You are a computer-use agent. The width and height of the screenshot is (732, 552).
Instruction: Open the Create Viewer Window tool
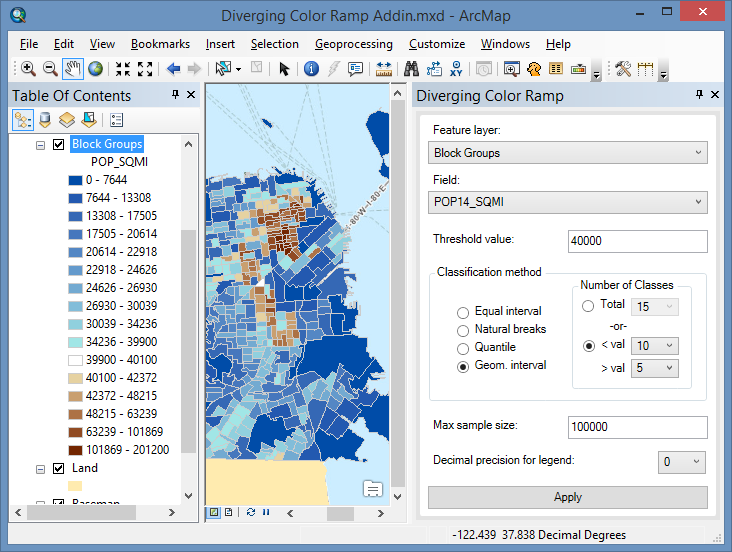512,69
